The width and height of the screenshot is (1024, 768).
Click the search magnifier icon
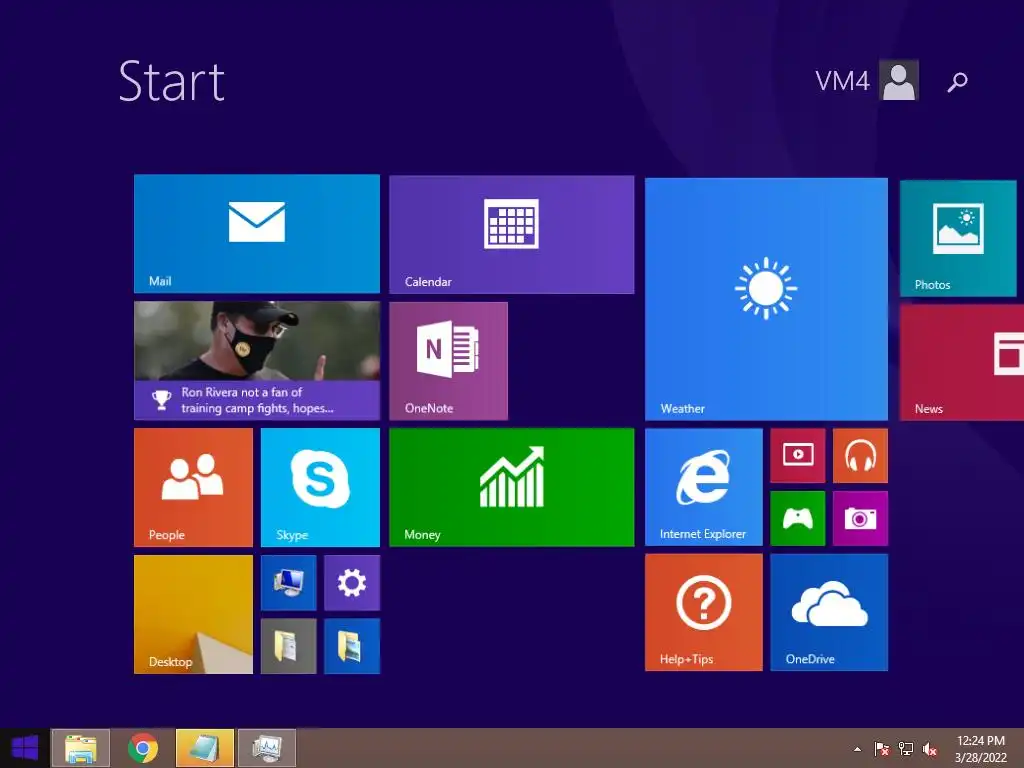(957, 82)
